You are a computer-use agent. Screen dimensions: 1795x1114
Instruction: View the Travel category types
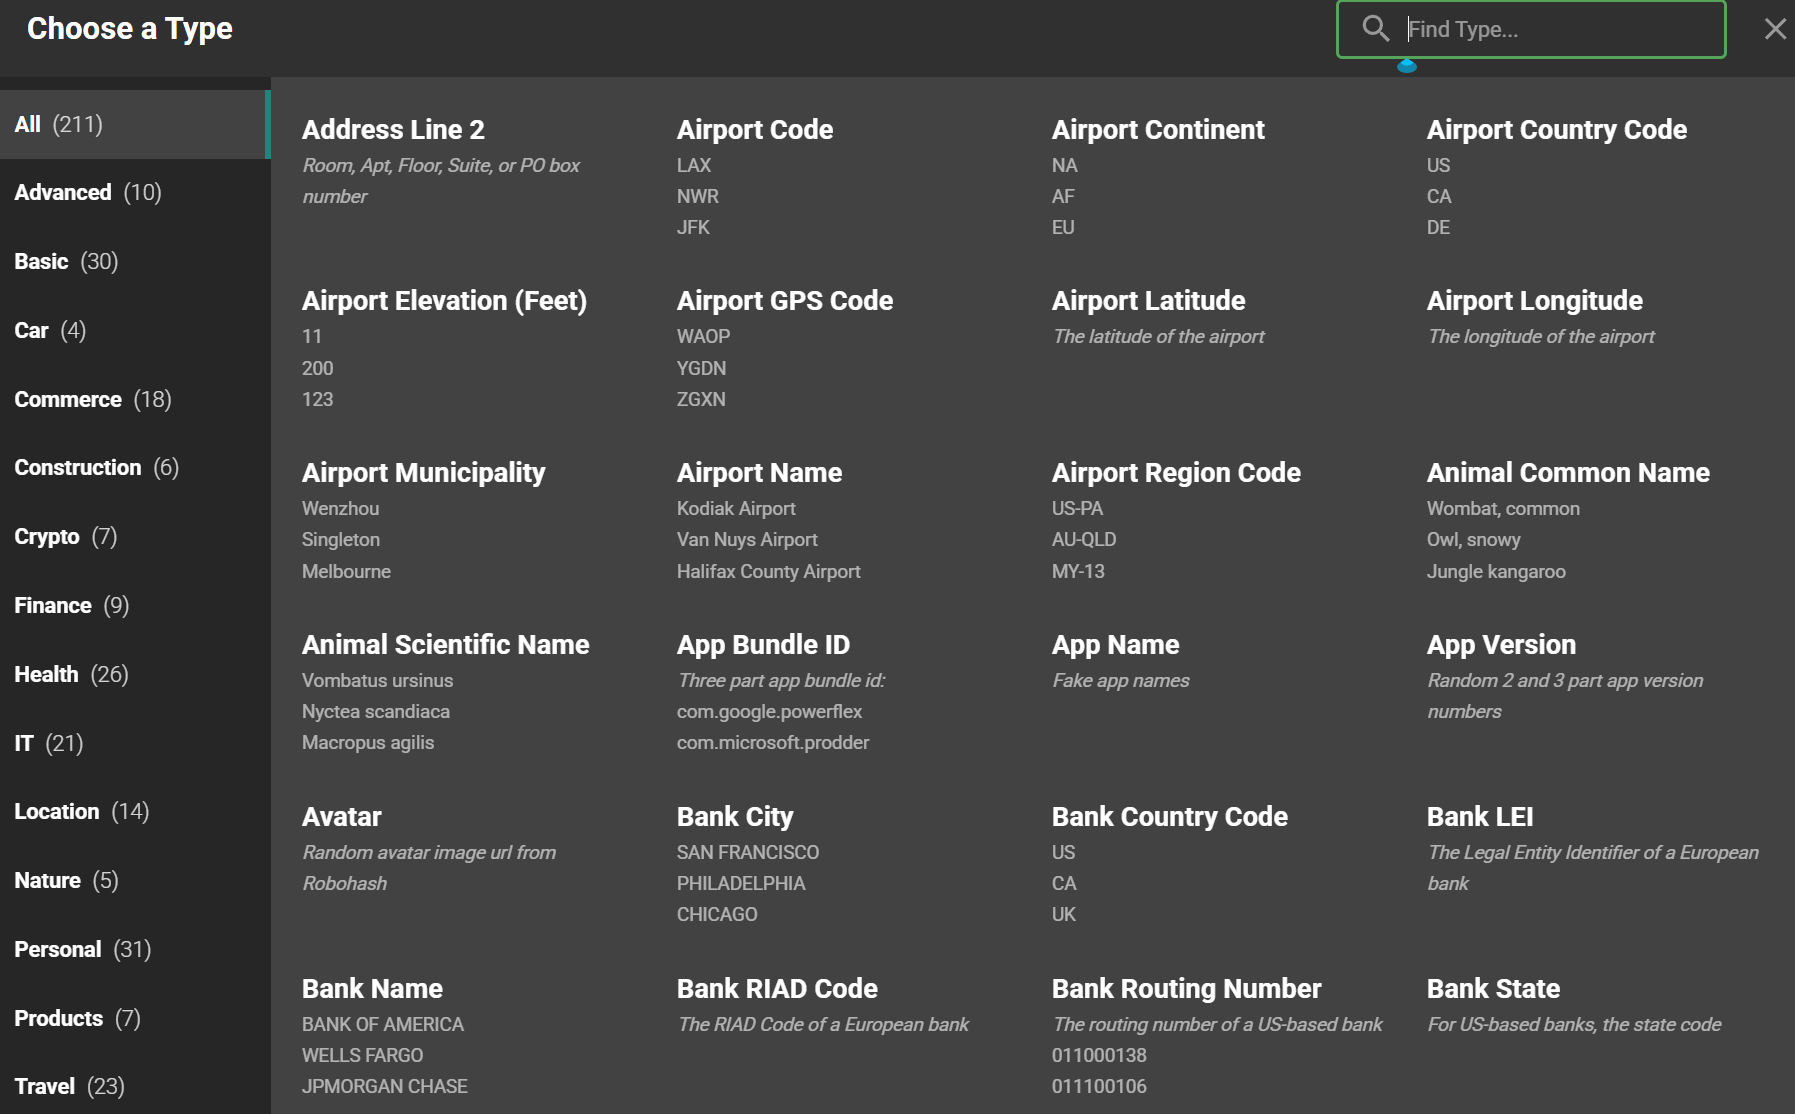[x=69, y=1087]
